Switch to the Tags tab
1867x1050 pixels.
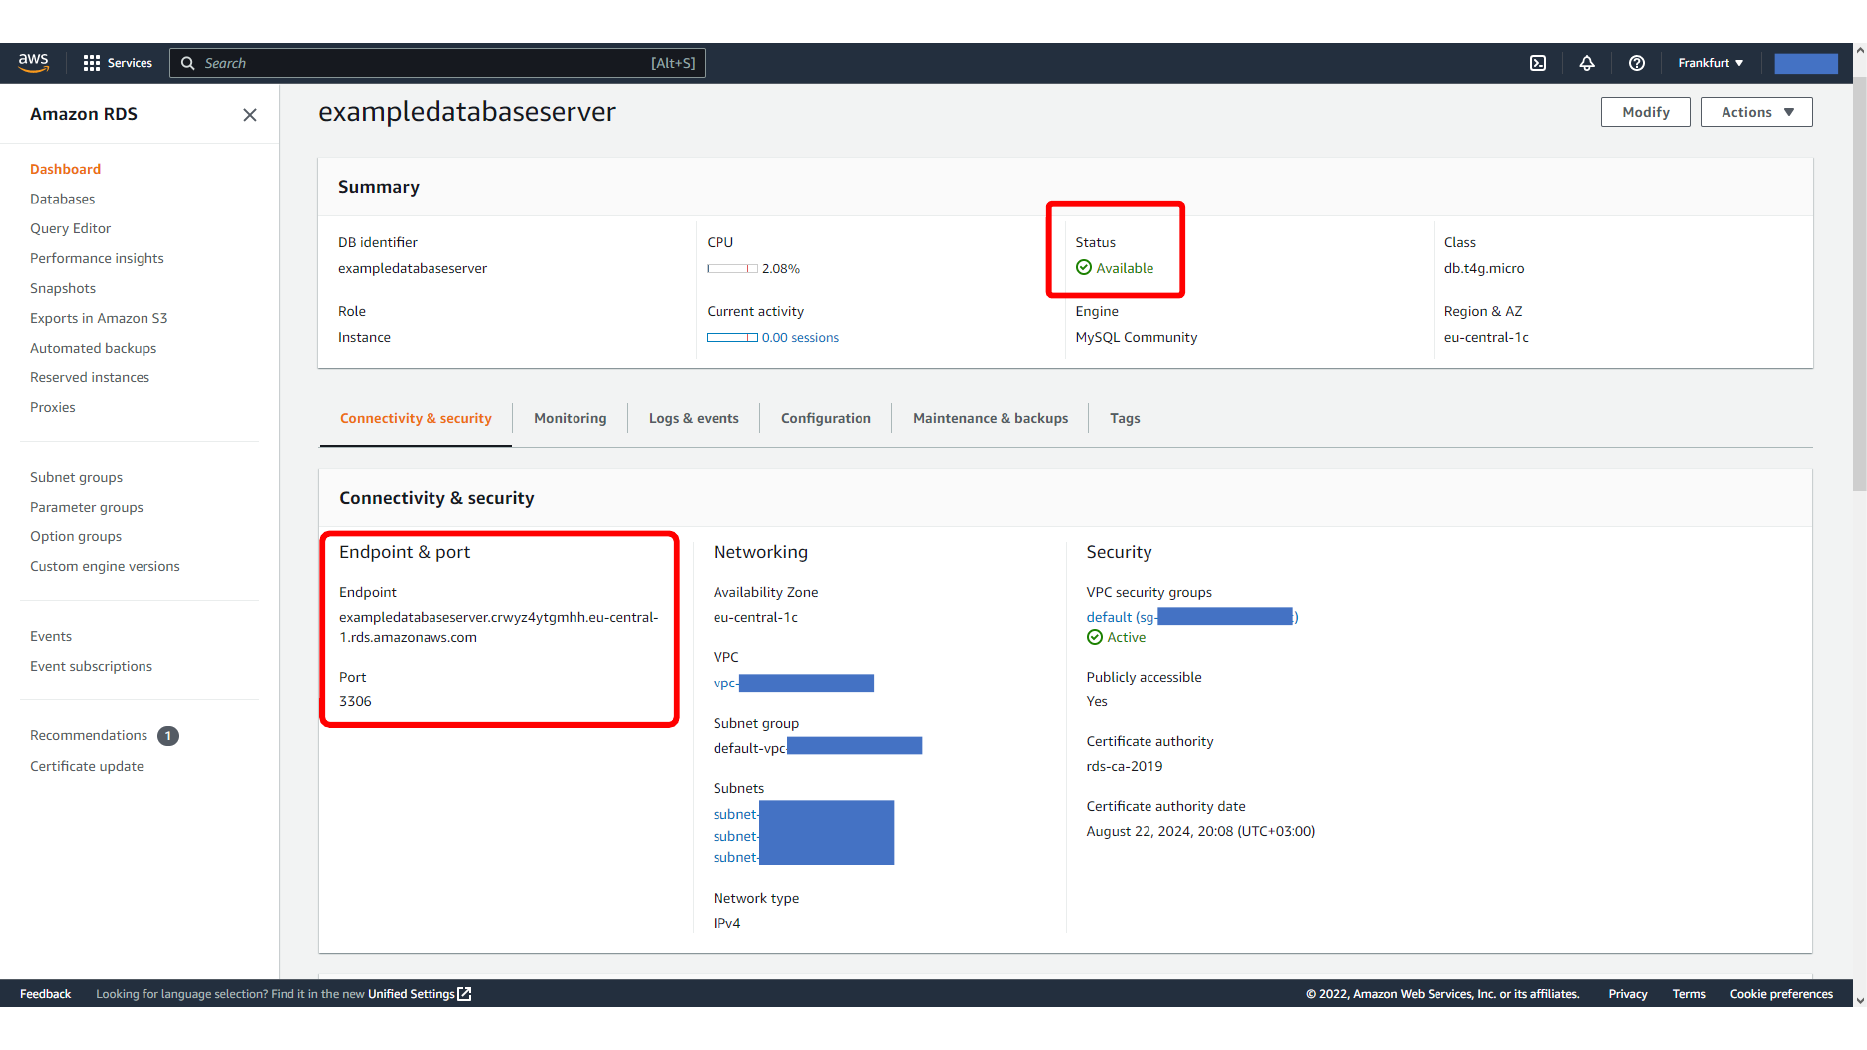[1125, 418]
